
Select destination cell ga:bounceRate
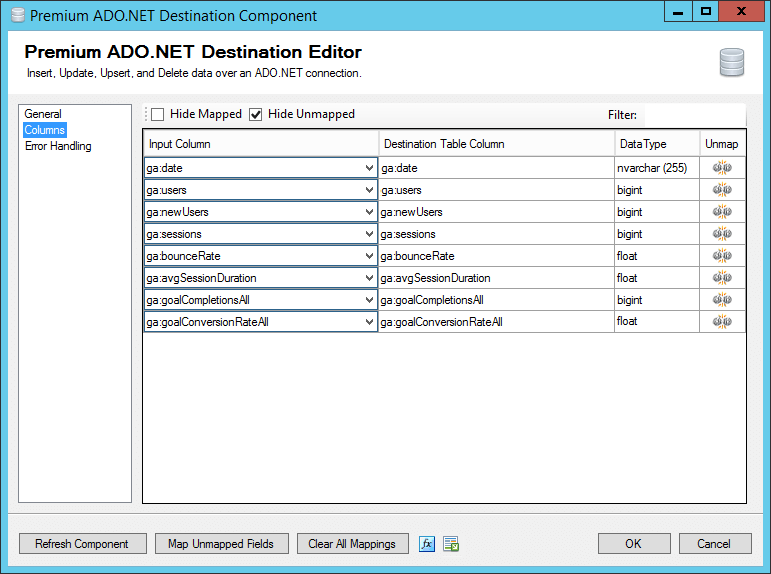click(x=496, y=256)
